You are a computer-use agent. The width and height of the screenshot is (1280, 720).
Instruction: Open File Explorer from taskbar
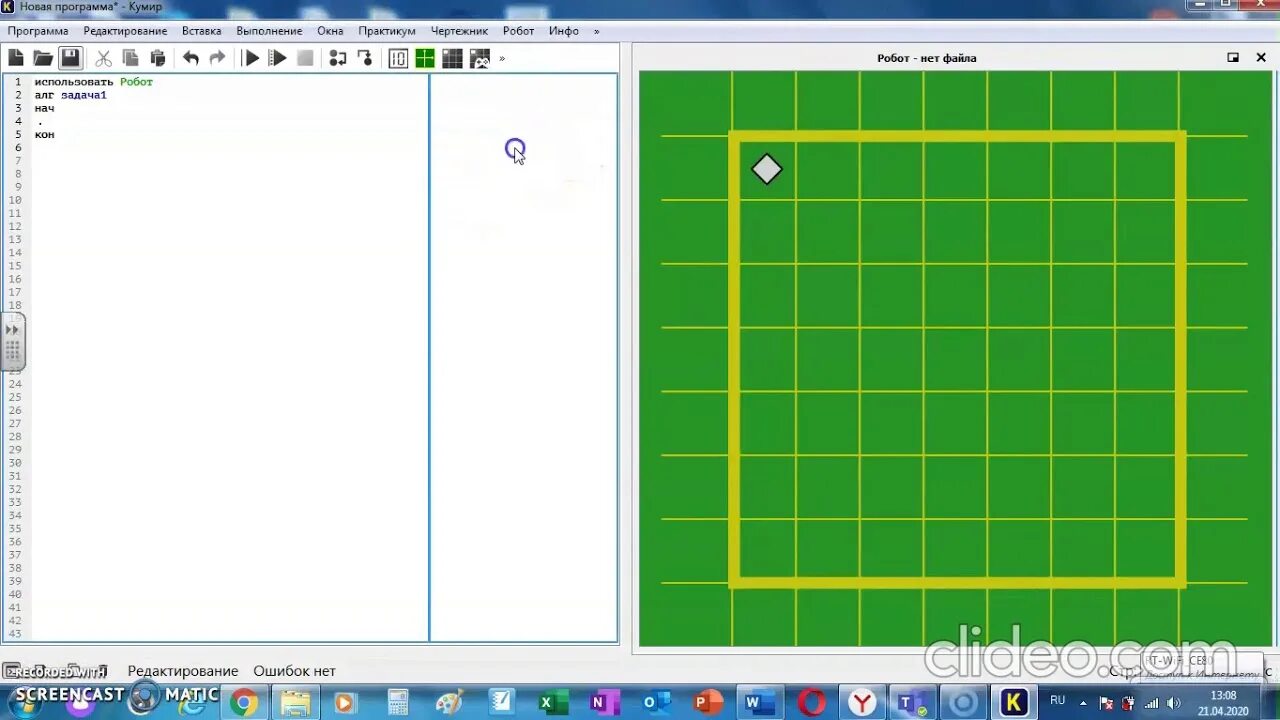295,703
